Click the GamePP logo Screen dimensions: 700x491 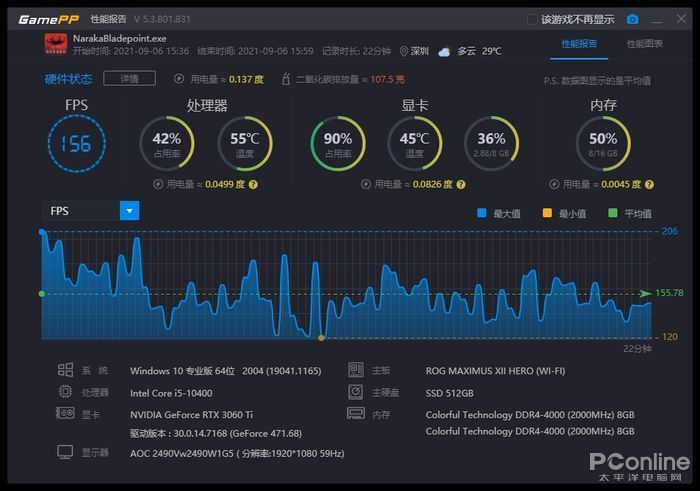tap(49, 19)
